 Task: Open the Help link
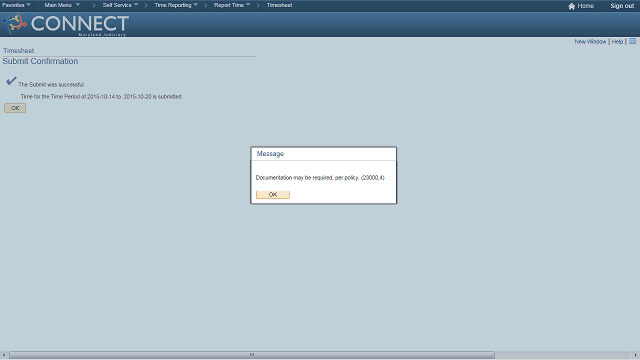tap(617, 42)
